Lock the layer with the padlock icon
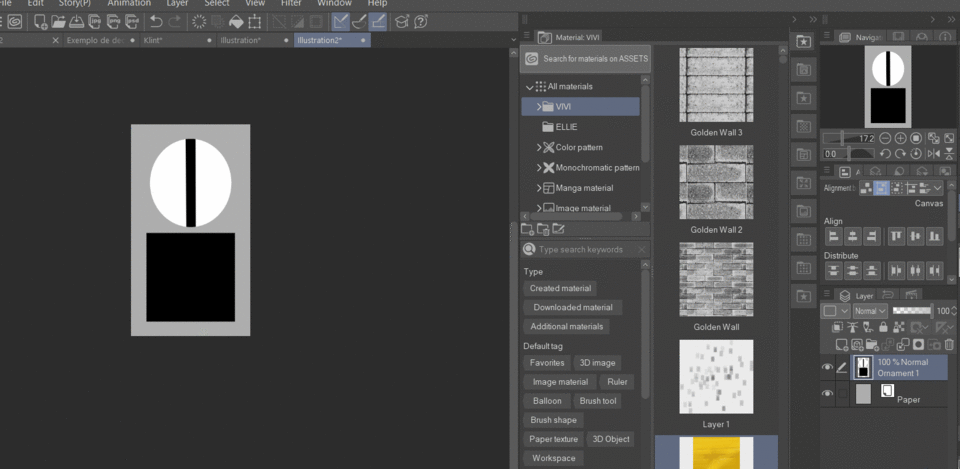The width and height of the screenshot is (960, 469). (x=885, y=327)
